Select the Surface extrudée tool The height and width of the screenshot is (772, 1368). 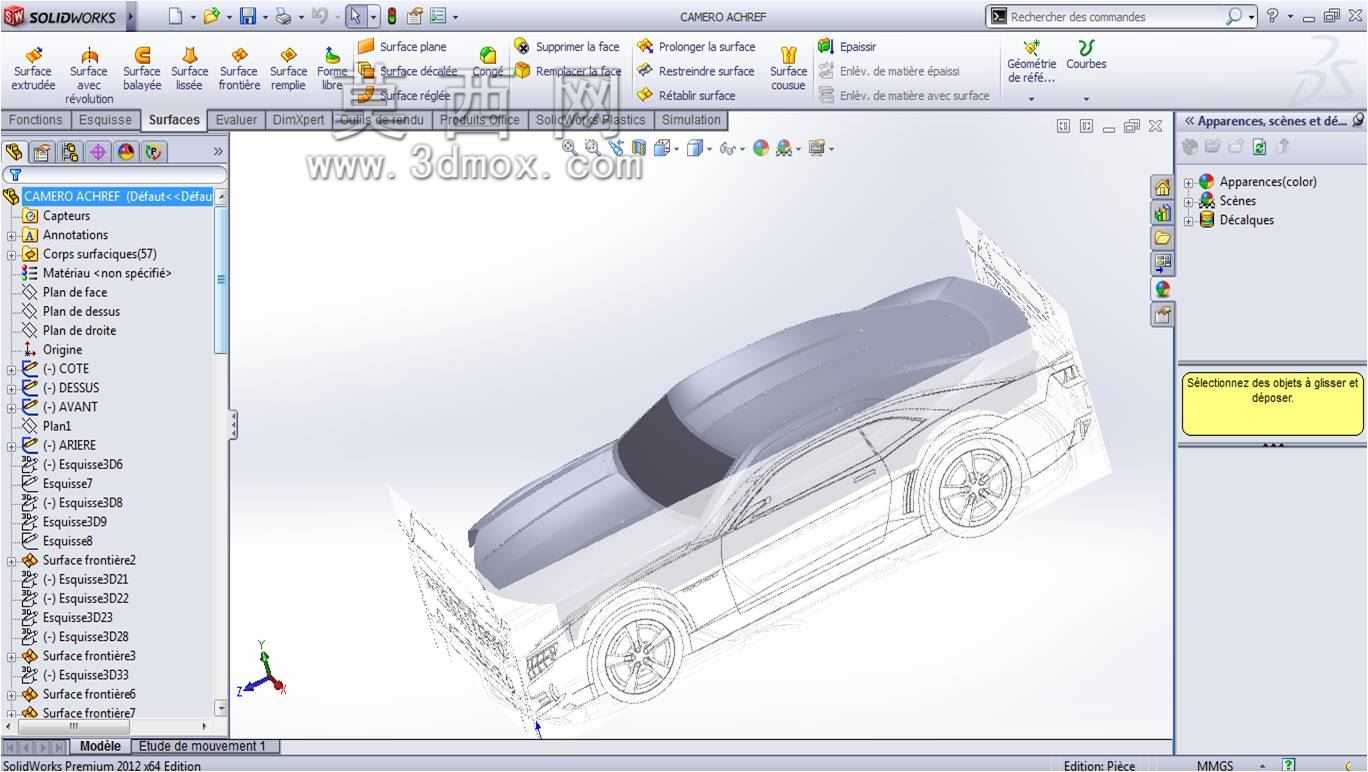tap(33, 70)
